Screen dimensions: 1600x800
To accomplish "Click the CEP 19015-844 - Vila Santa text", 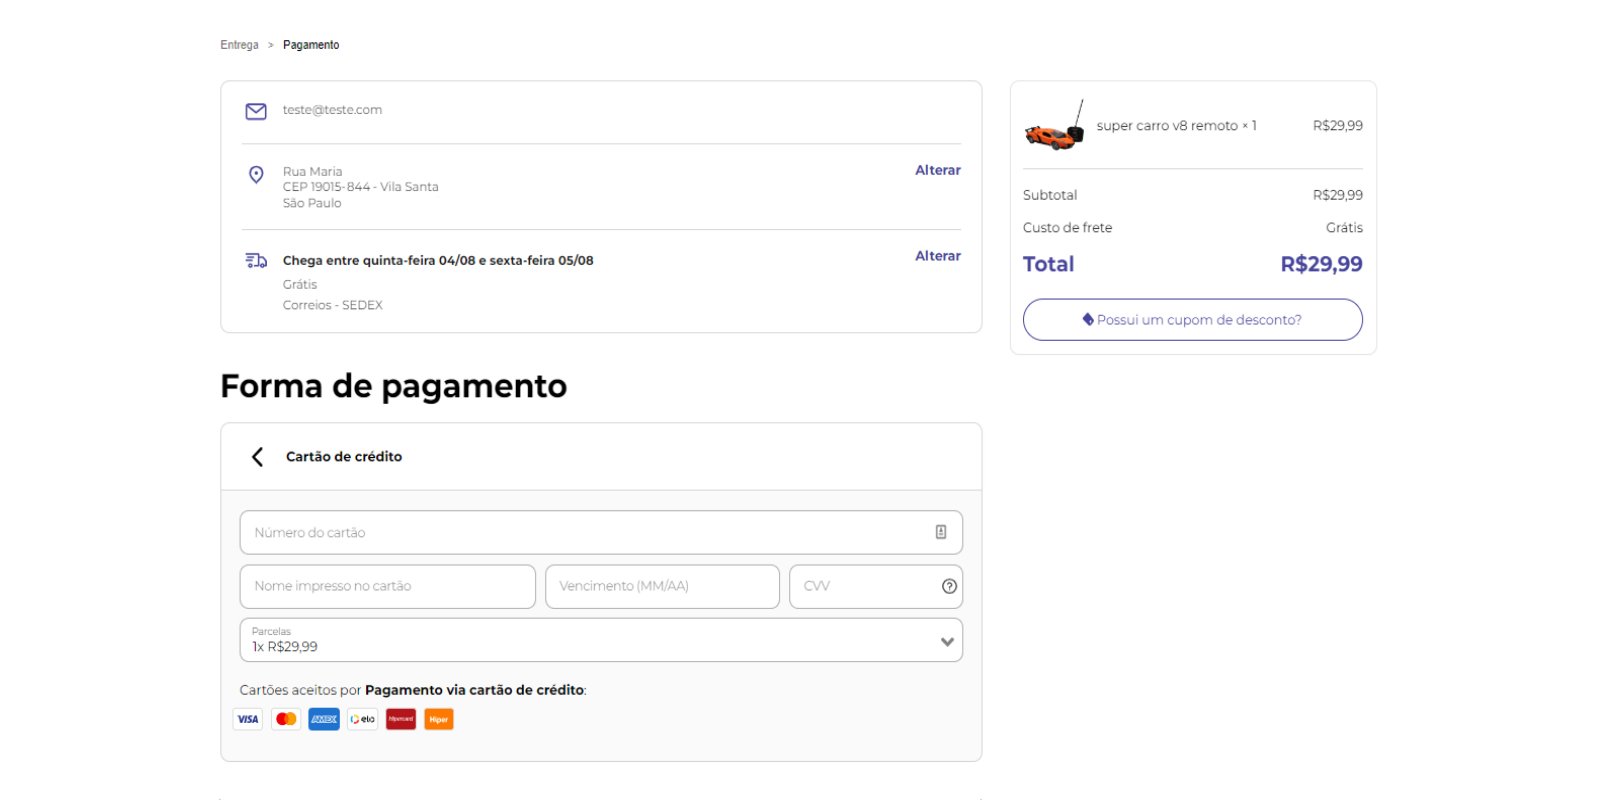I will [360, 187].
